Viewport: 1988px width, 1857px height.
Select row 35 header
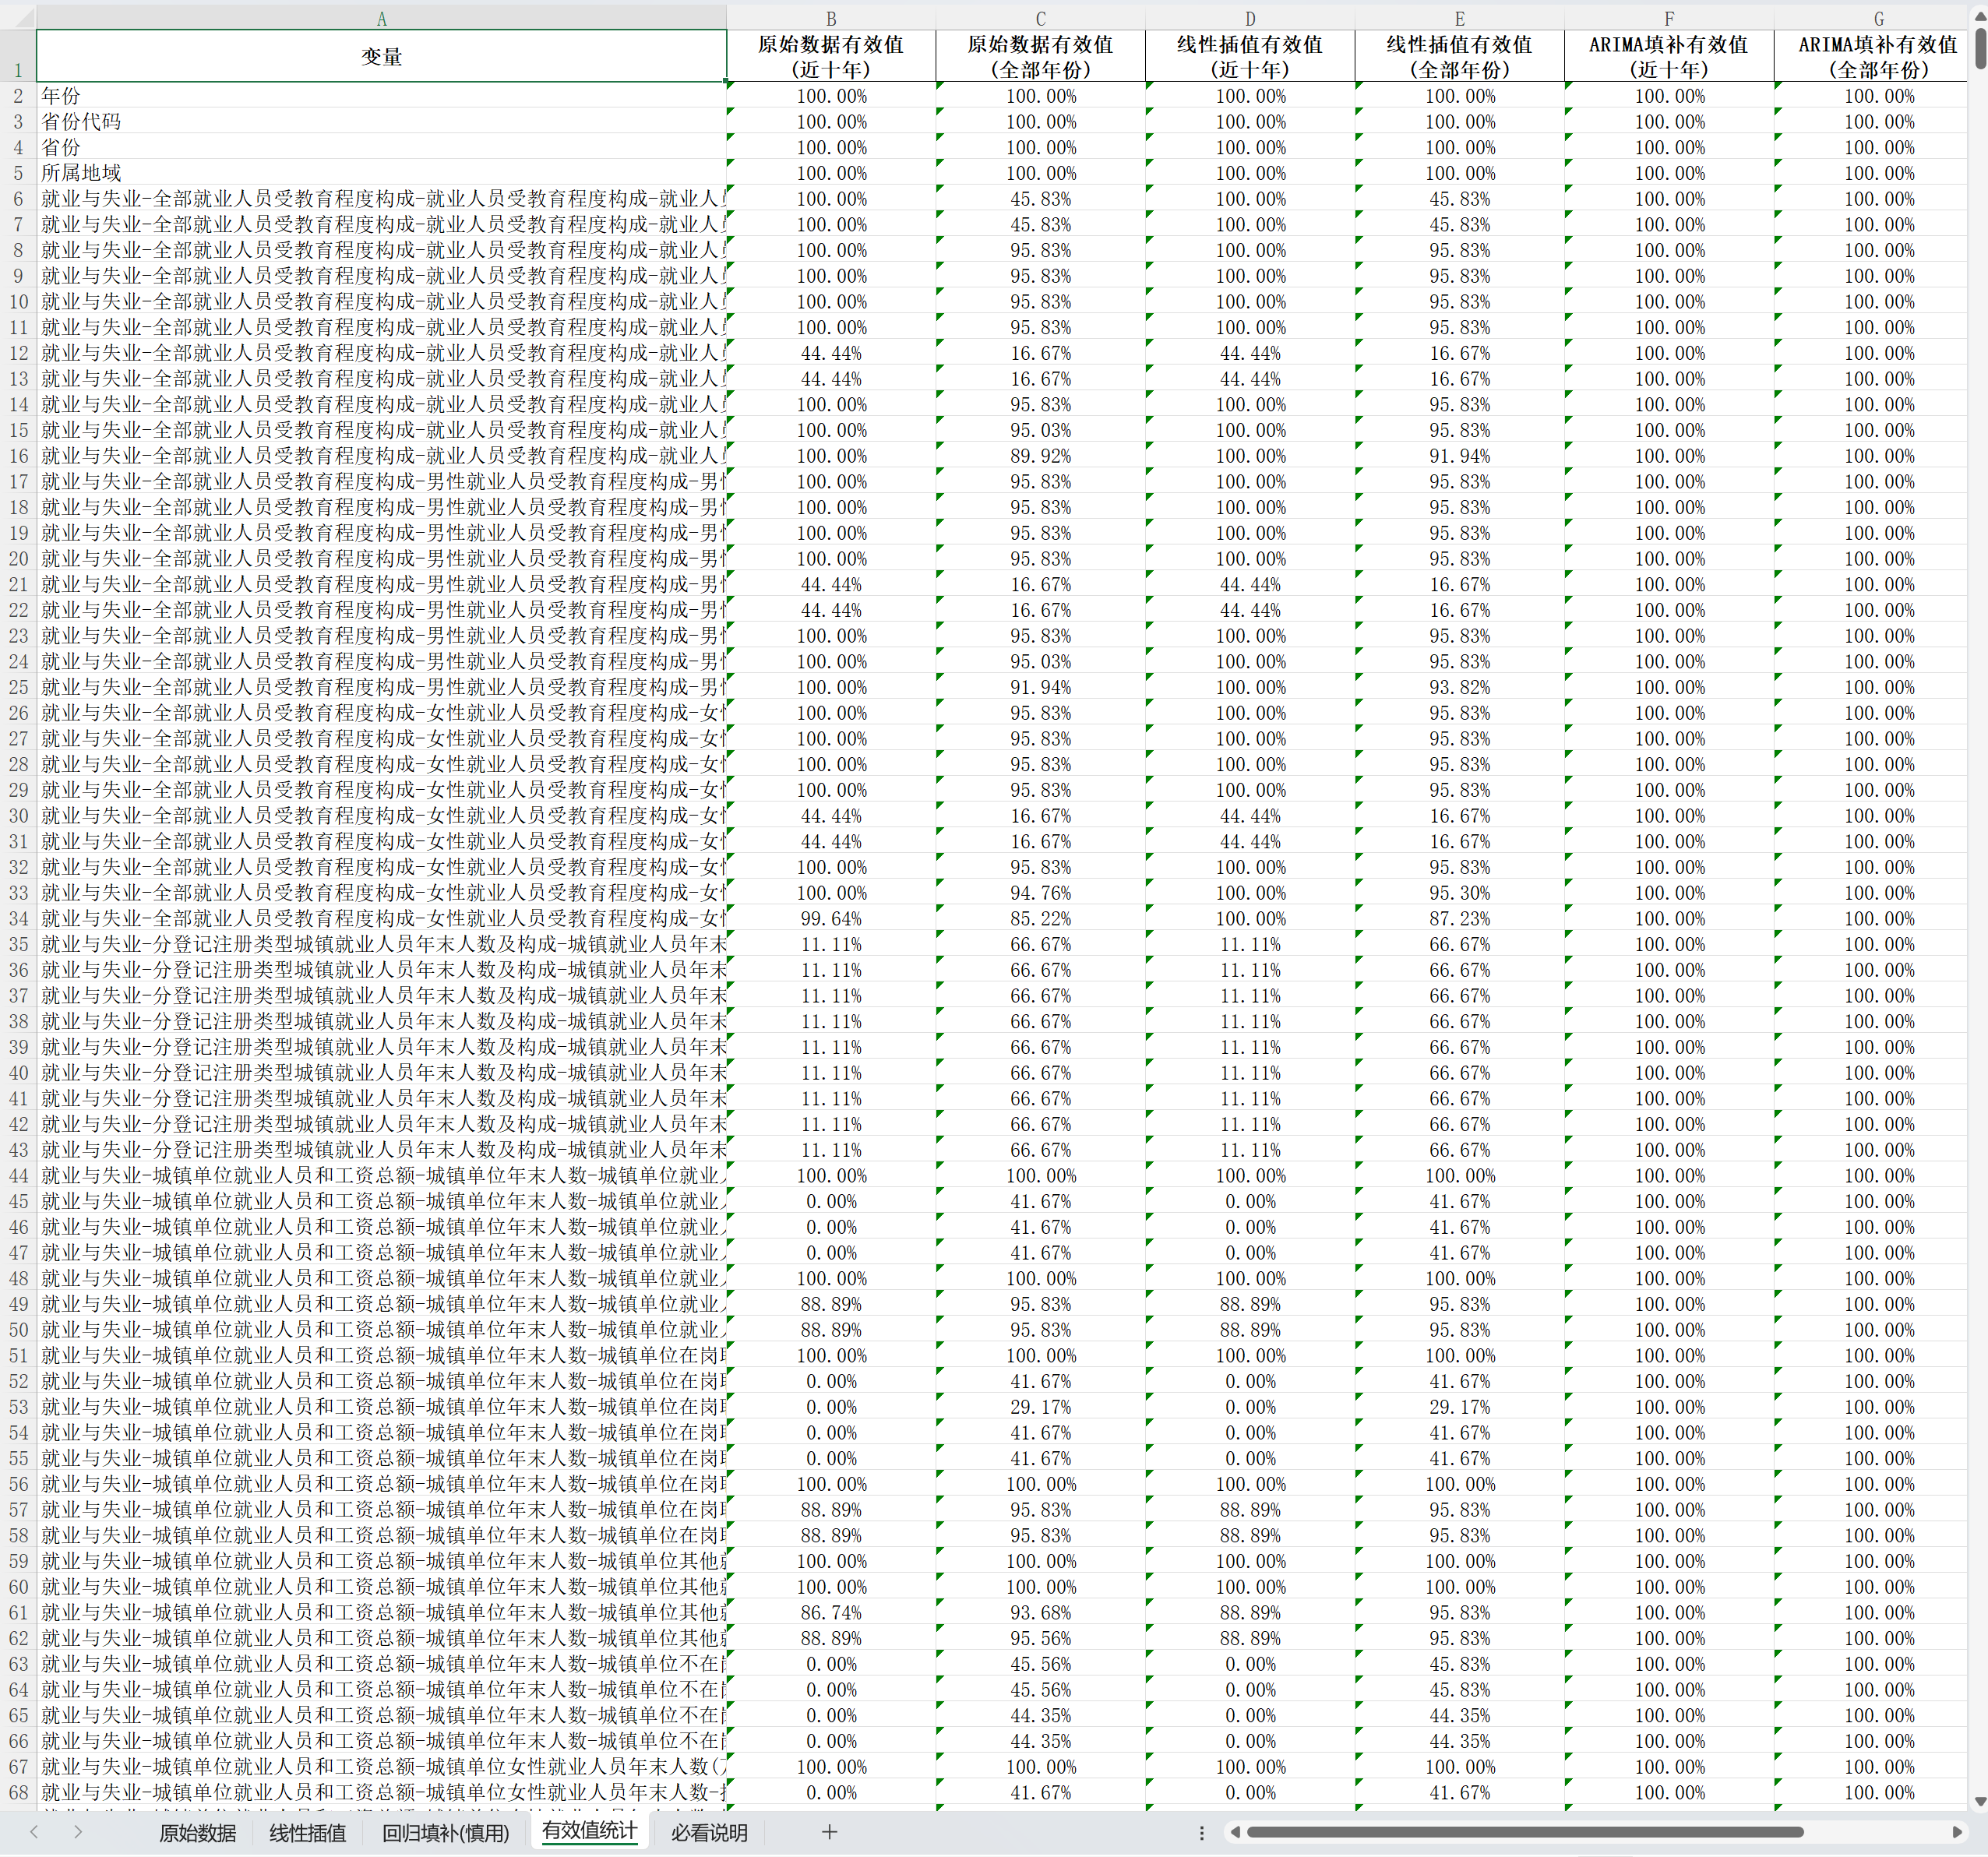coord(18,944)
